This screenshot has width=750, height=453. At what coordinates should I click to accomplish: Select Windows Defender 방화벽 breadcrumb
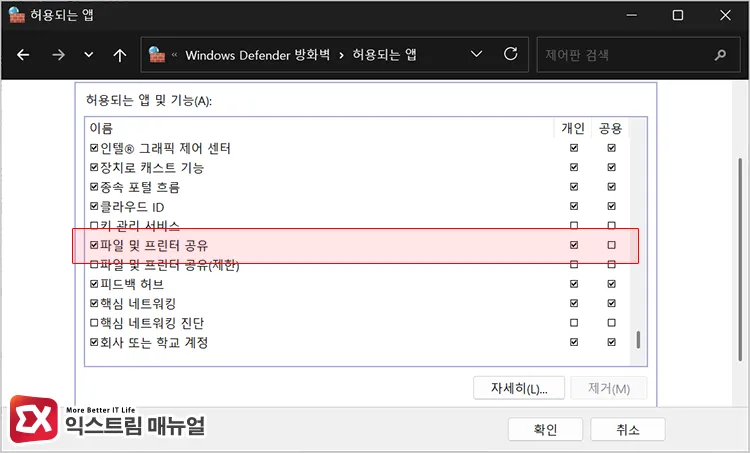(x=257, y=55)
